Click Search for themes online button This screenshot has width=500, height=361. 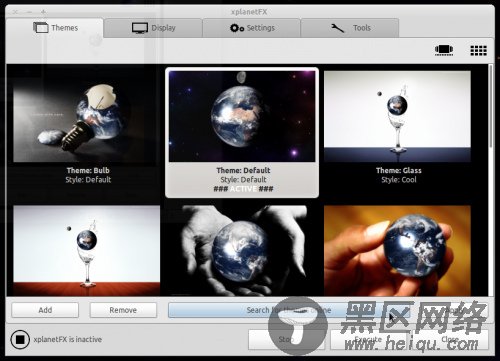(289, 310)
